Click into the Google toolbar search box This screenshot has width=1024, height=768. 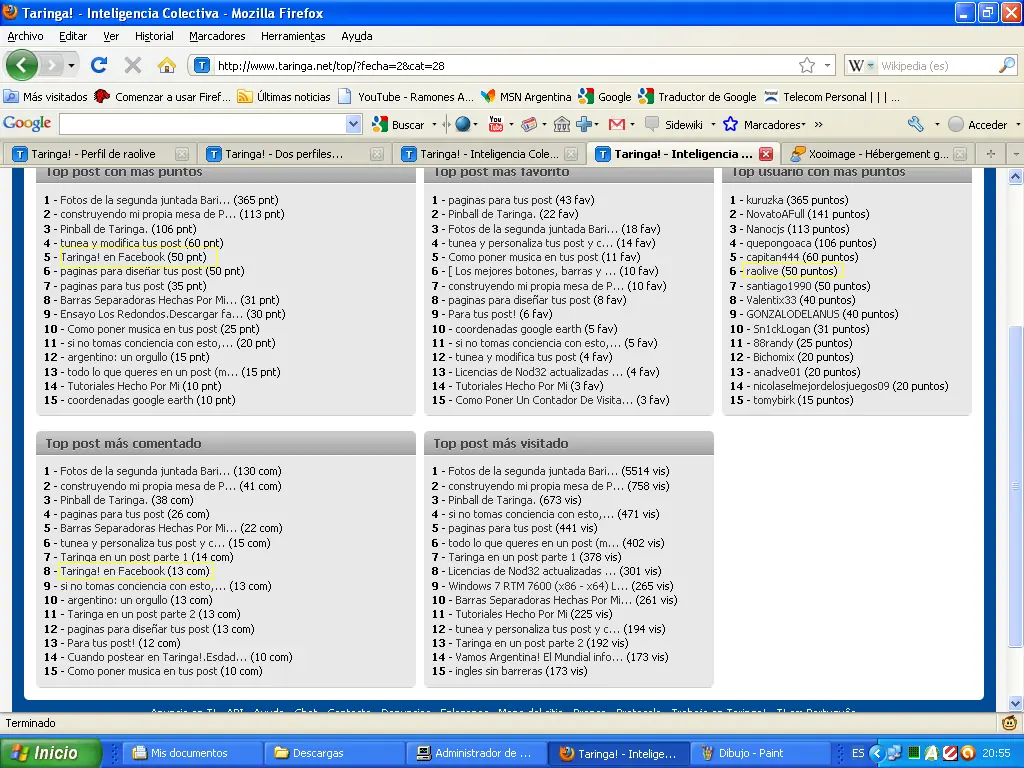pos(202,124)
